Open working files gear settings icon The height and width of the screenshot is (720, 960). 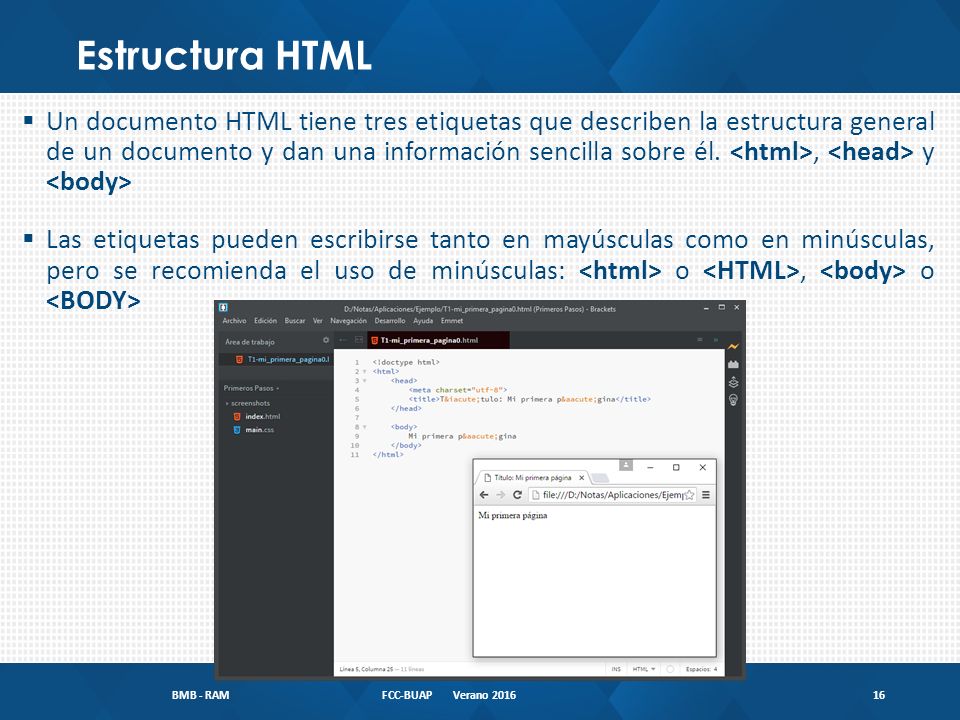coord(326,340)
